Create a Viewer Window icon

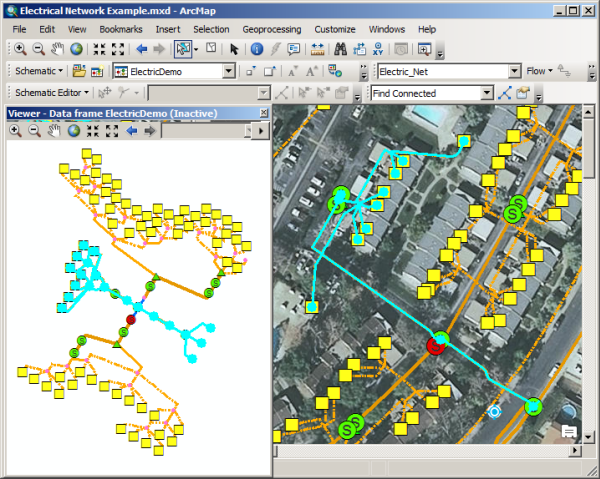424,49
